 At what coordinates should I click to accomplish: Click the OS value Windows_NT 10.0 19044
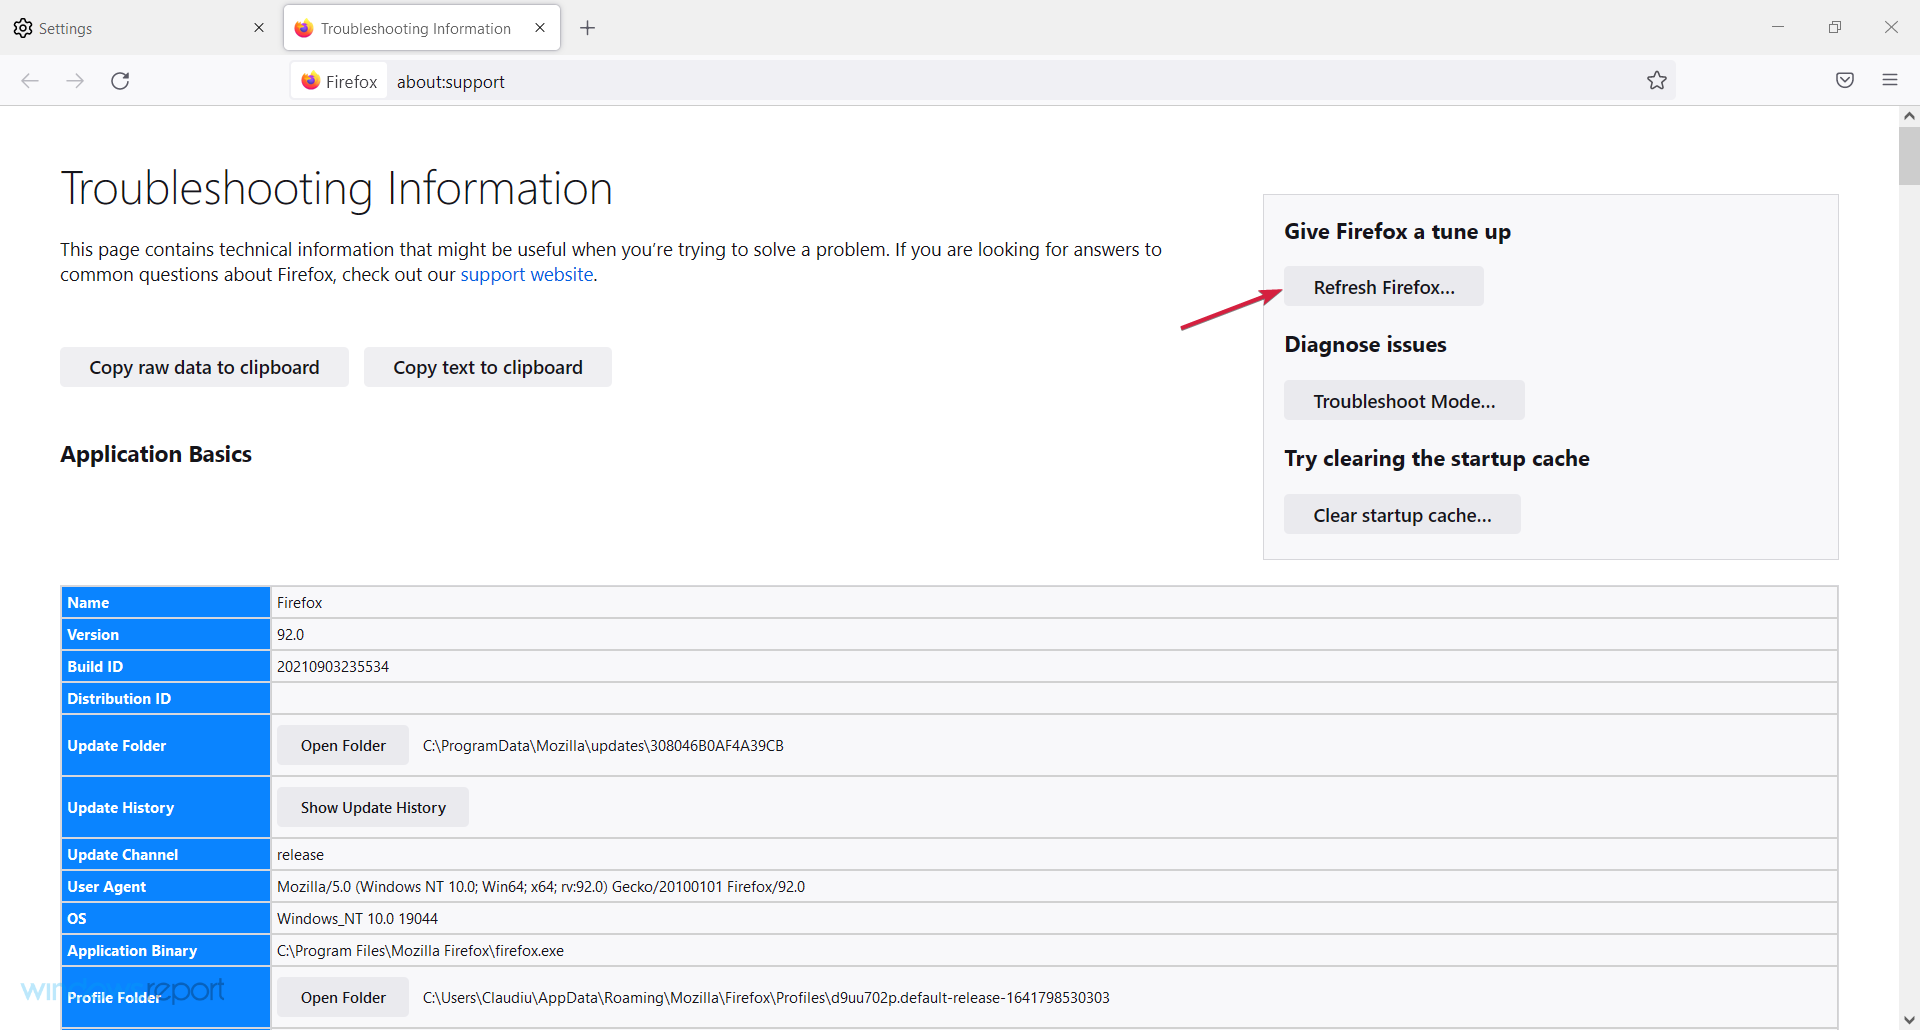coord(357,918)
